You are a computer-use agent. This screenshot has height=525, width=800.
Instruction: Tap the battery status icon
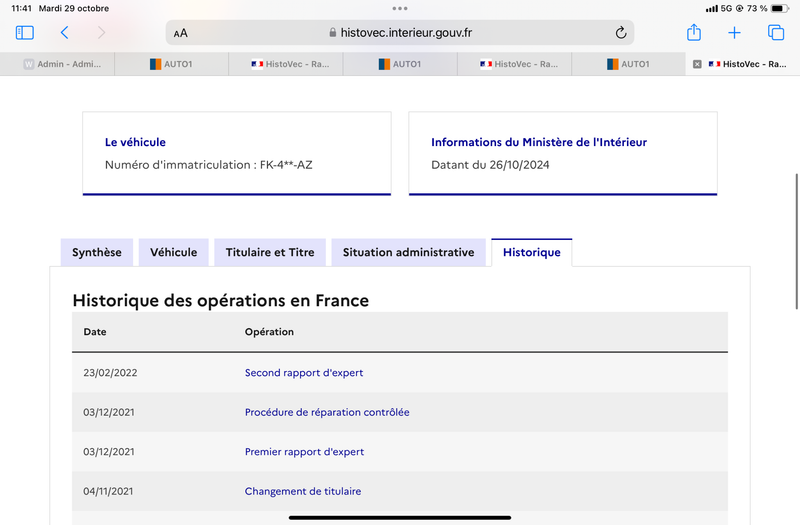click(x=780, y=8)
